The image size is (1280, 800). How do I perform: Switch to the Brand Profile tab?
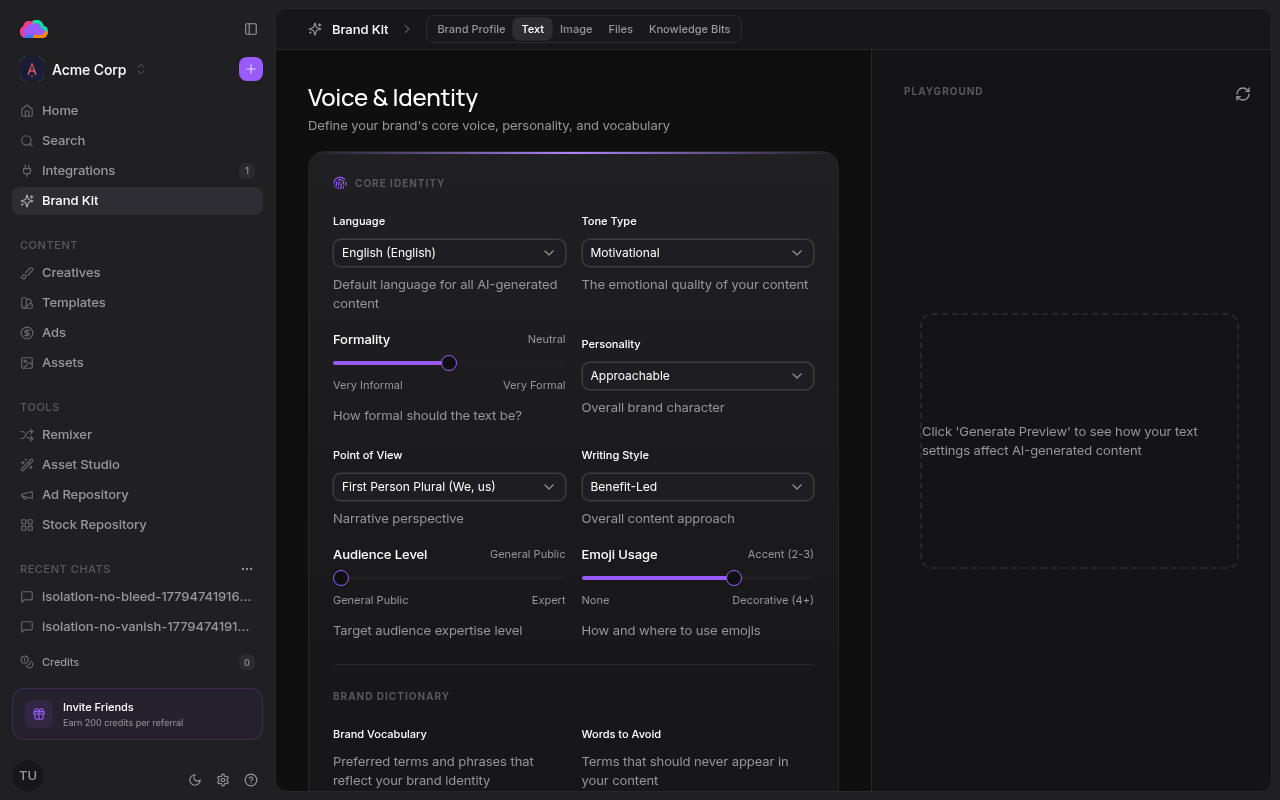click(x=471, y=29)
